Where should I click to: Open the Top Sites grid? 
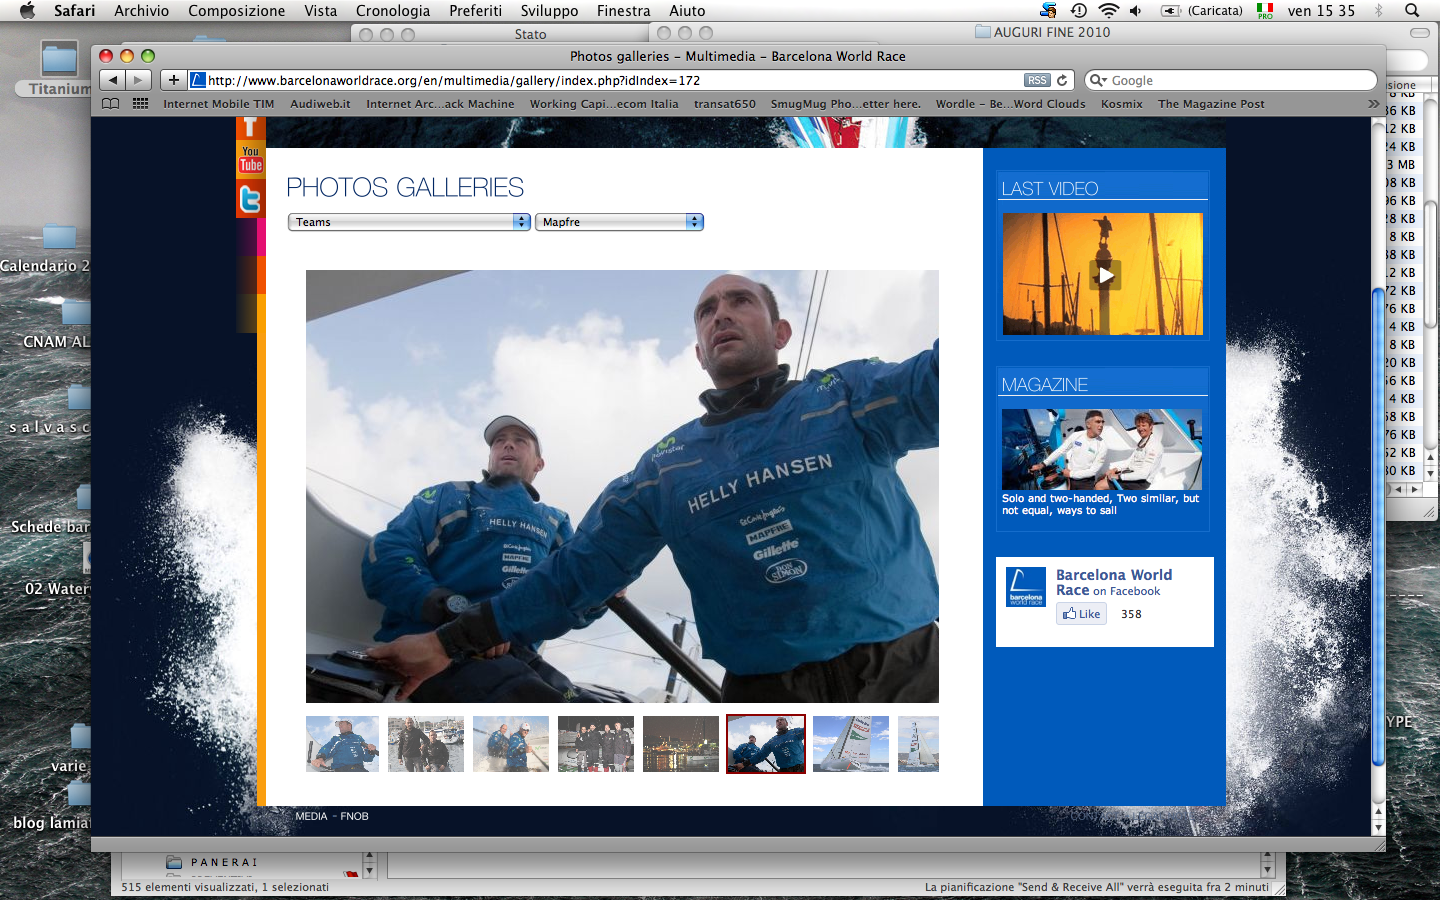point(140,104)
